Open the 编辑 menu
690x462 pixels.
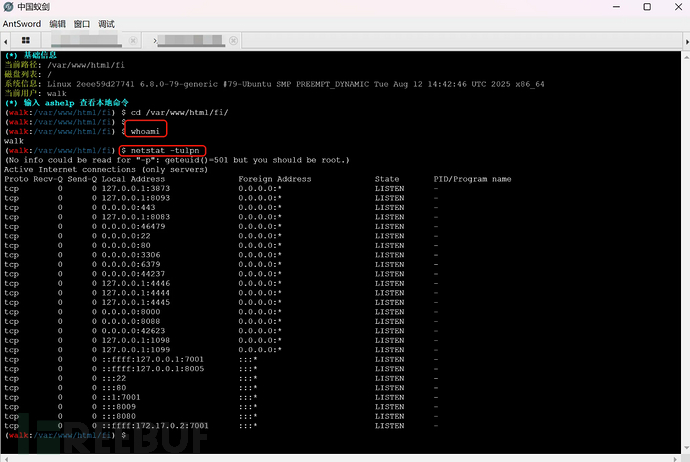57,24
